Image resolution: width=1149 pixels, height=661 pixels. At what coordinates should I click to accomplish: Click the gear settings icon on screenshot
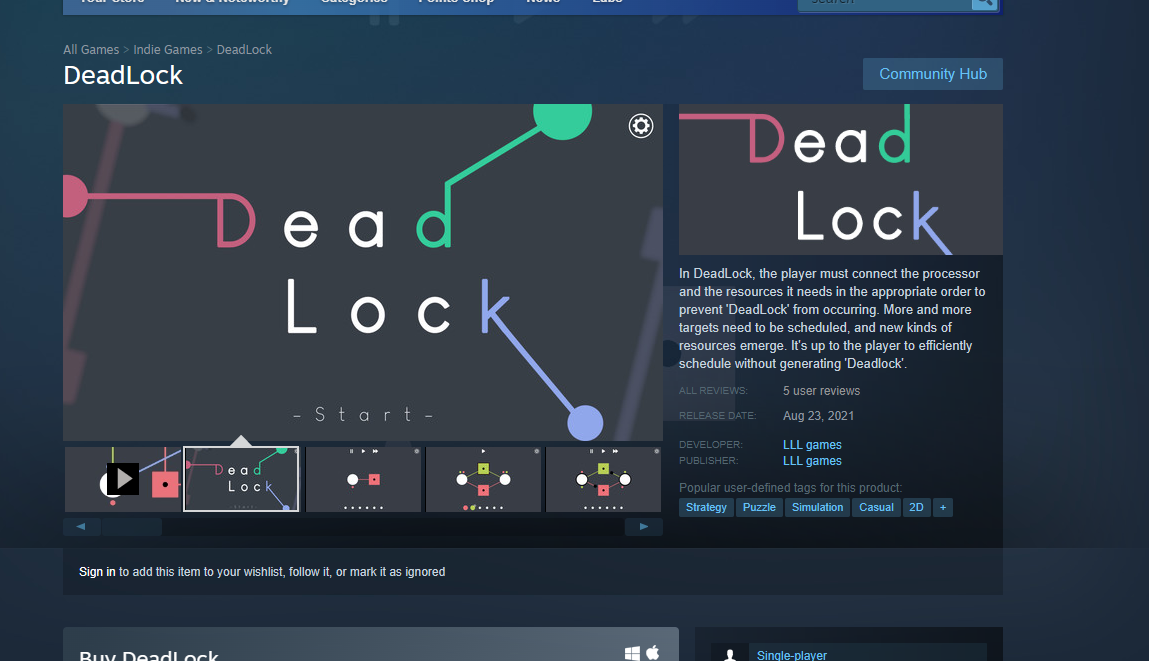[x=640, y=126]
